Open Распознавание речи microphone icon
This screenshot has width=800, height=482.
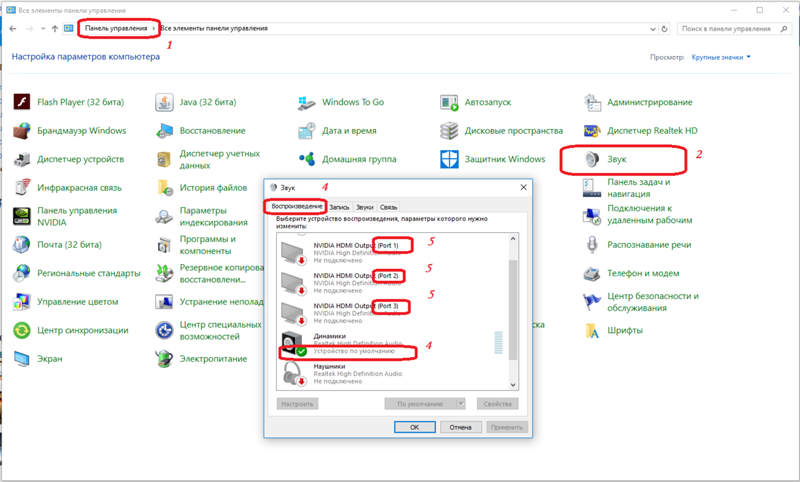592,245
